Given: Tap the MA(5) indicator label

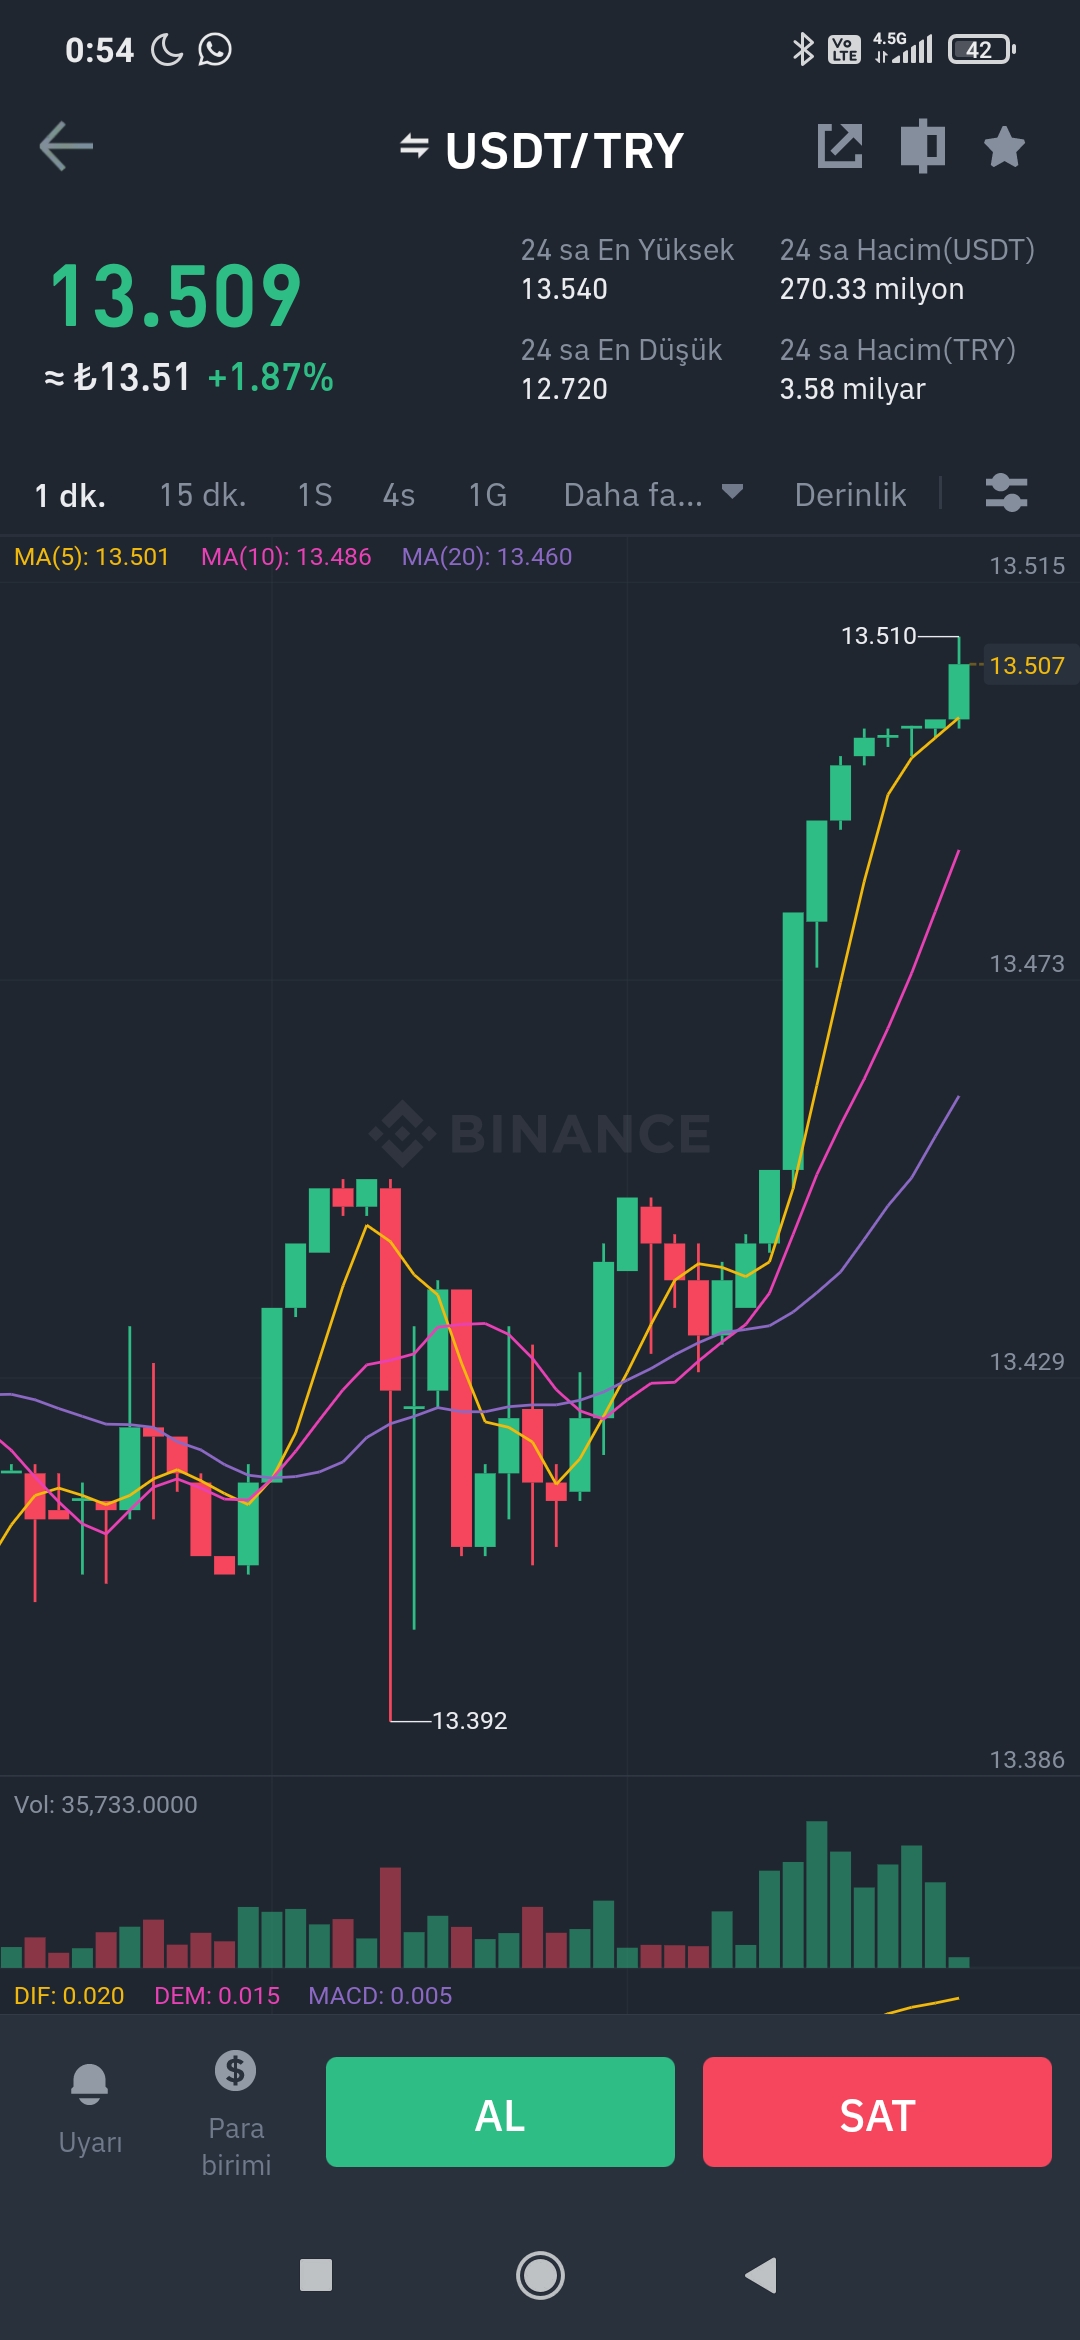Looking at the screenshot, I should (91, 557).
